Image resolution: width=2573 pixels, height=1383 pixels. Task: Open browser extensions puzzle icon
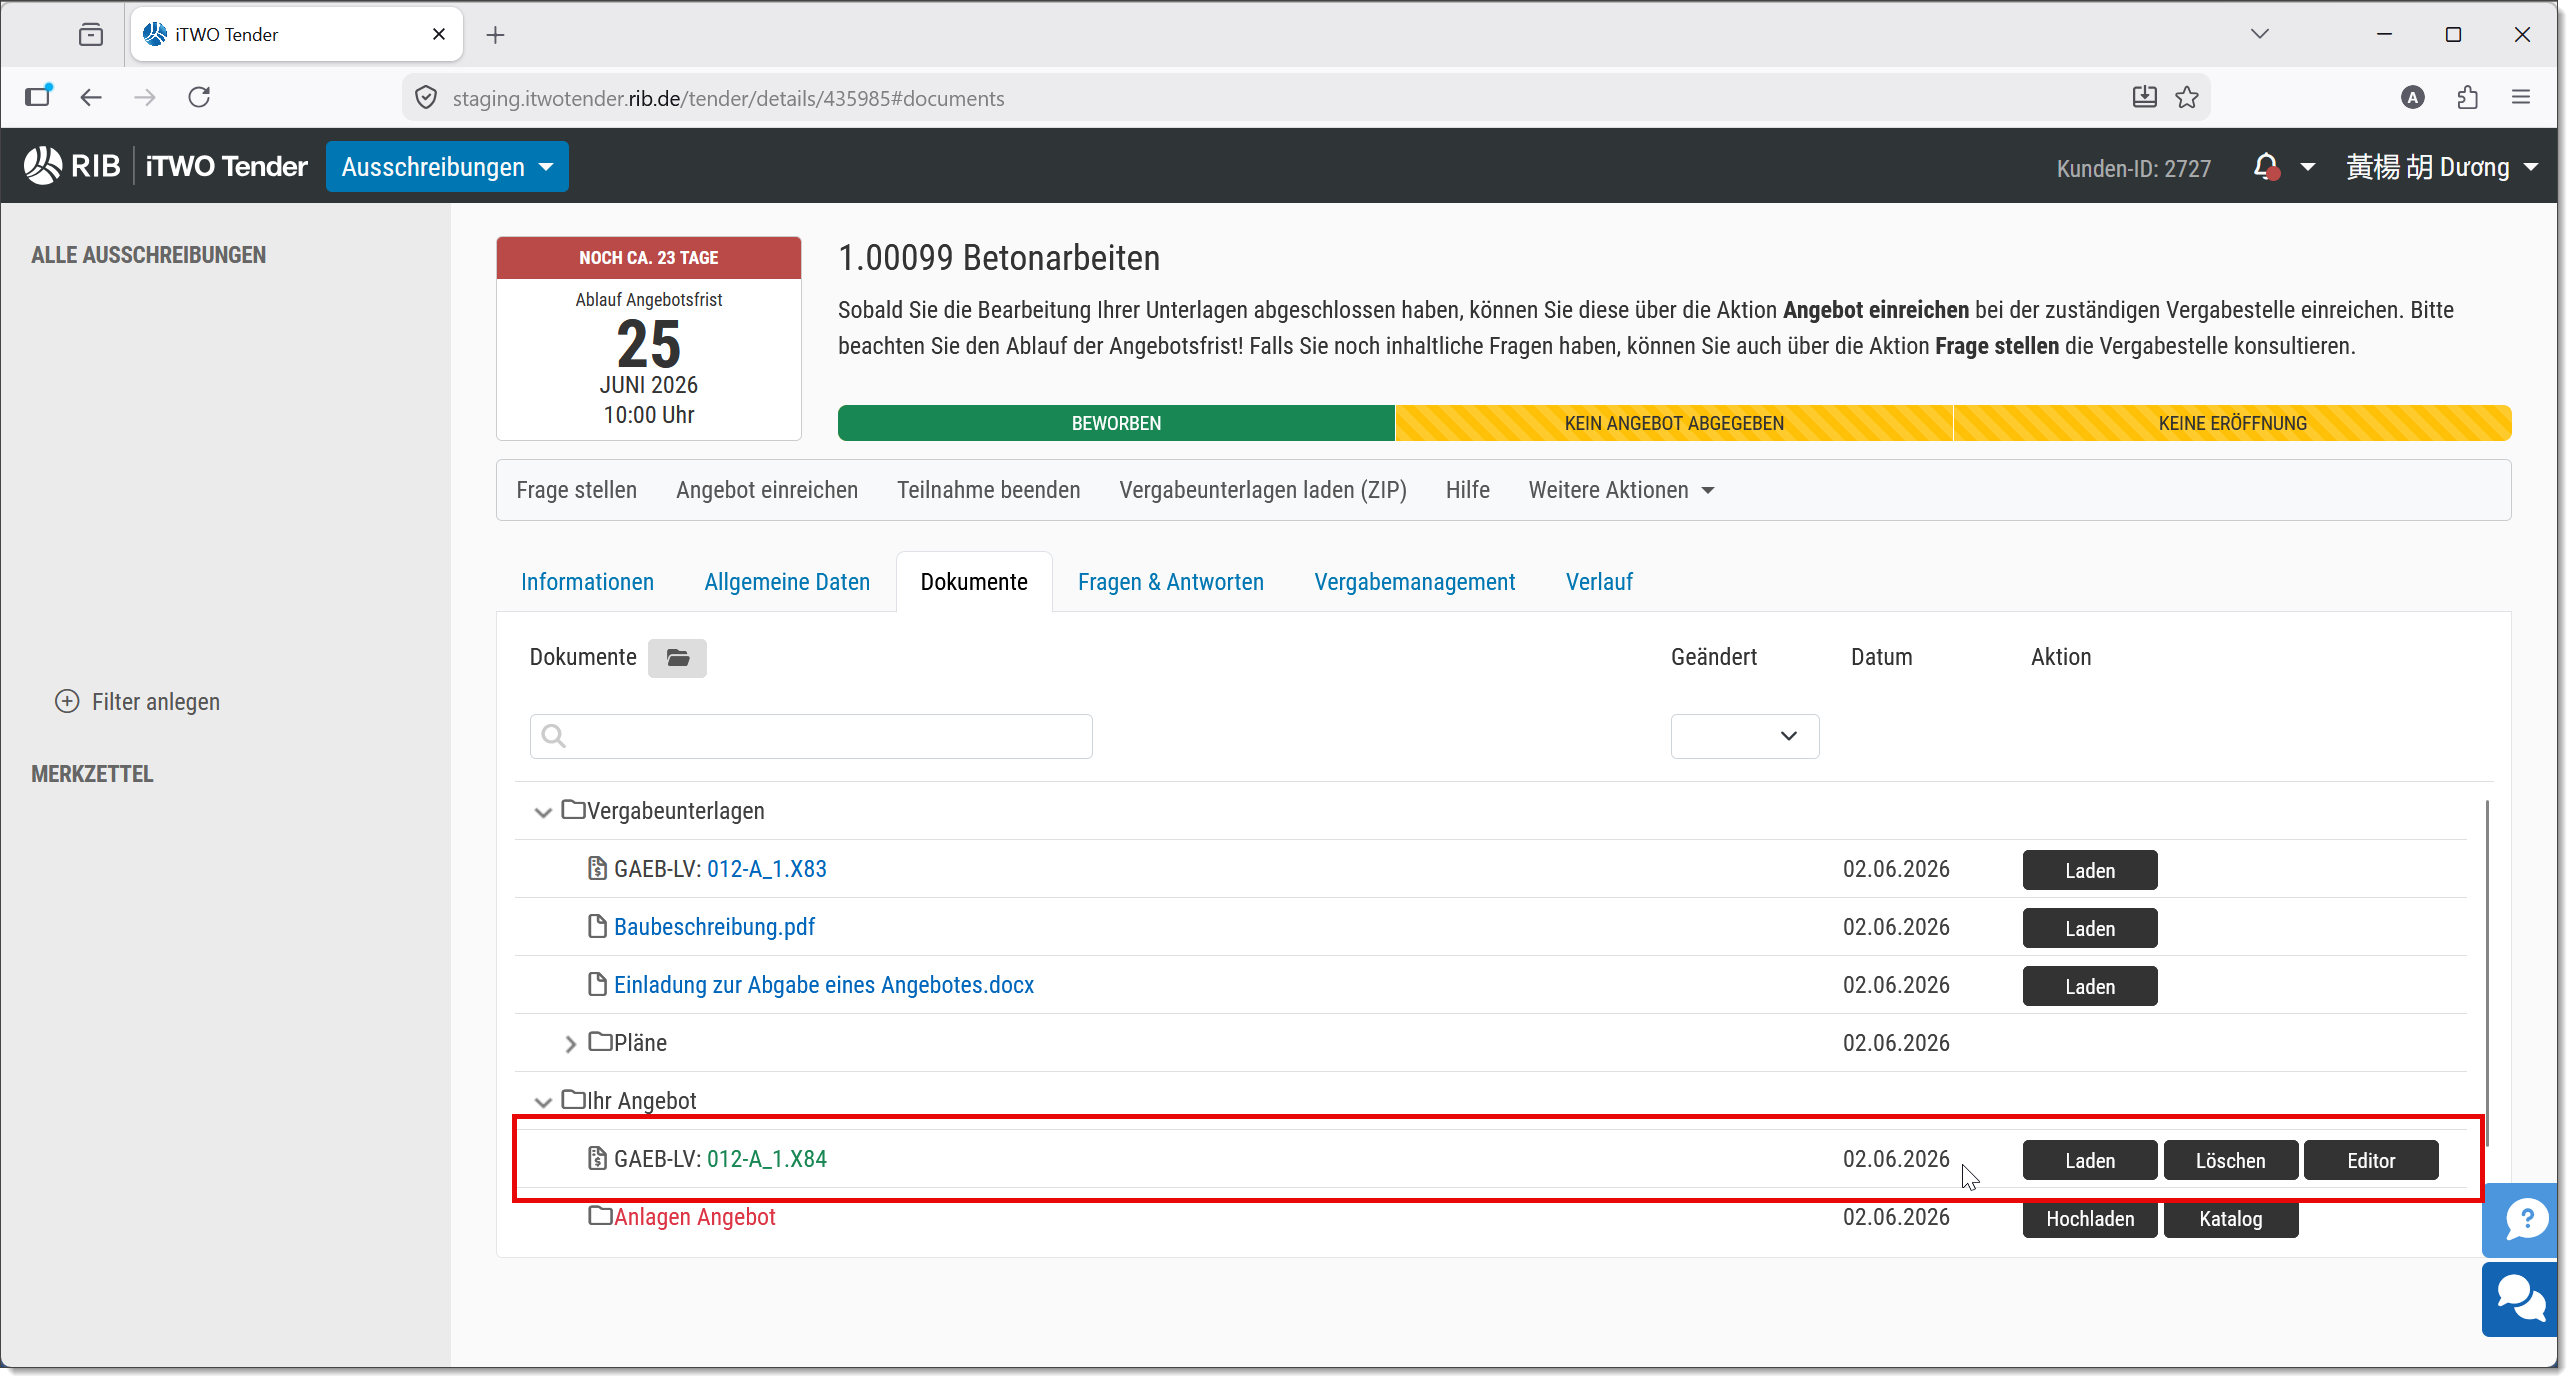(x=2468, y=97)
